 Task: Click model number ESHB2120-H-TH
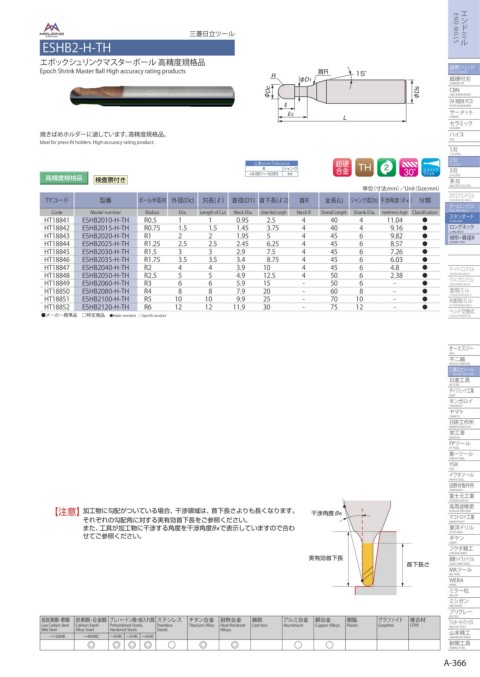[x=105, y=307]
